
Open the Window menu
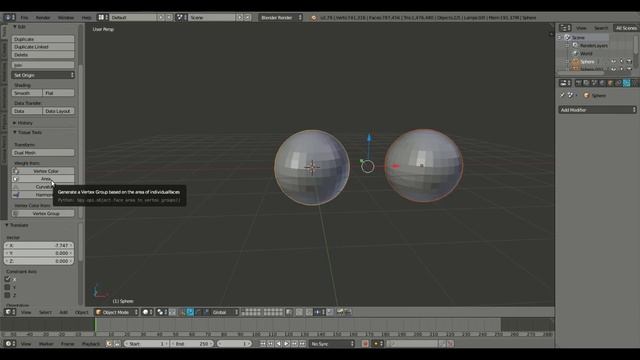66,18
